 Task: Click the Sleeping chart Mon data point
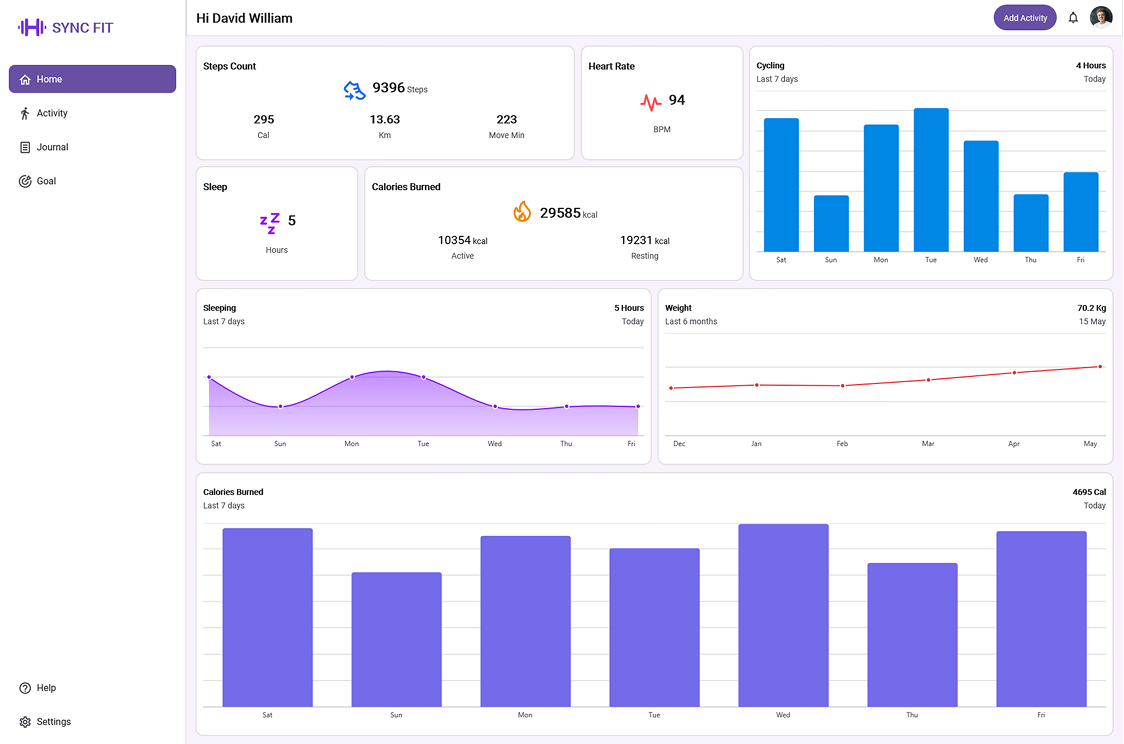pos(352,377)
